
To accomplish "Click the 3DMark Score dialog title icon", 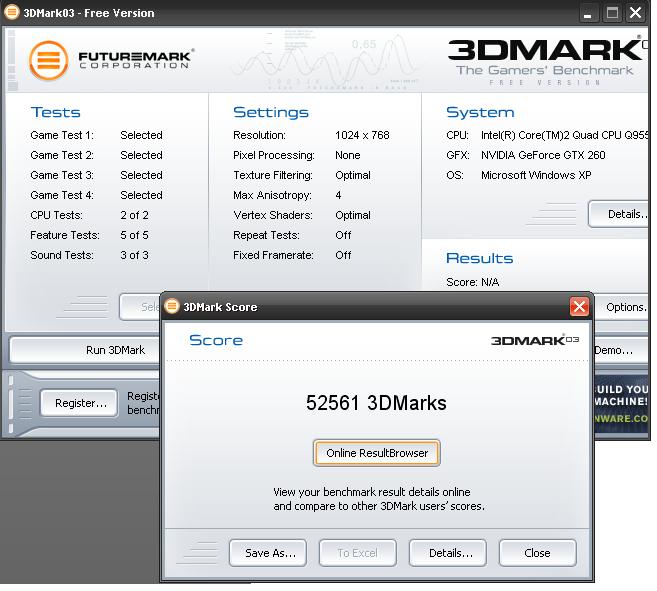I will point(171,306).
